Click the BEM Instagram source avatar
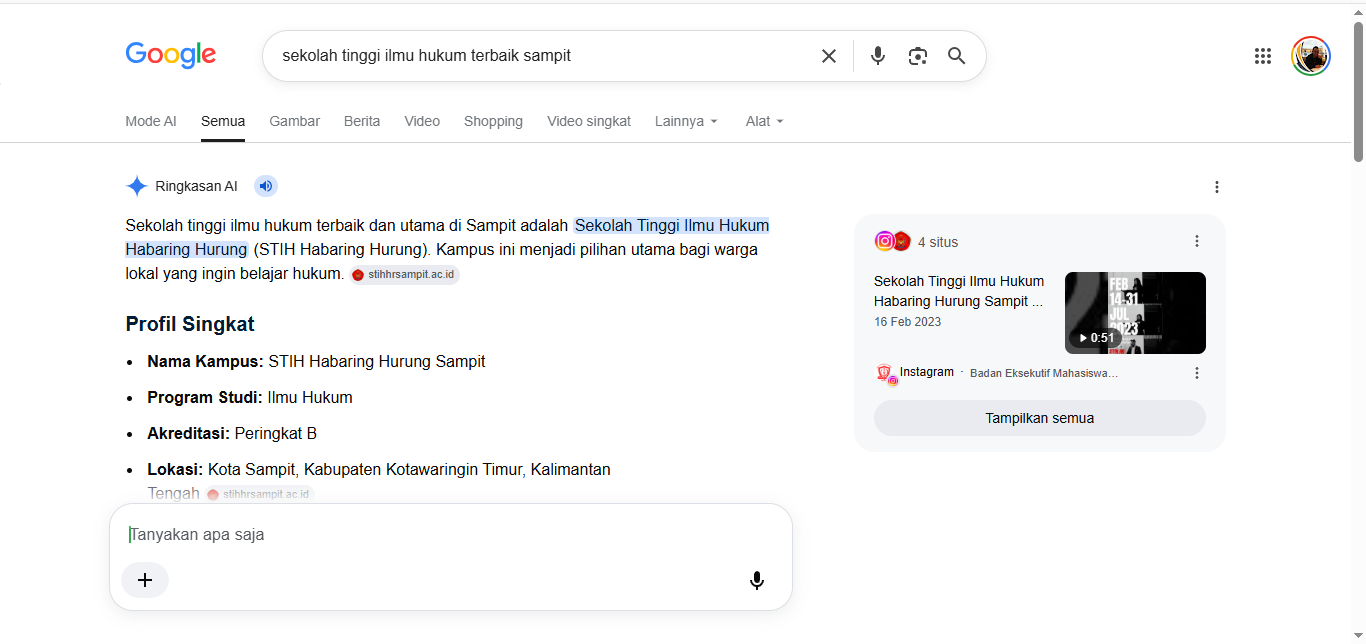This screenshot has height=644, width=1366. click(x=885, y=374)
